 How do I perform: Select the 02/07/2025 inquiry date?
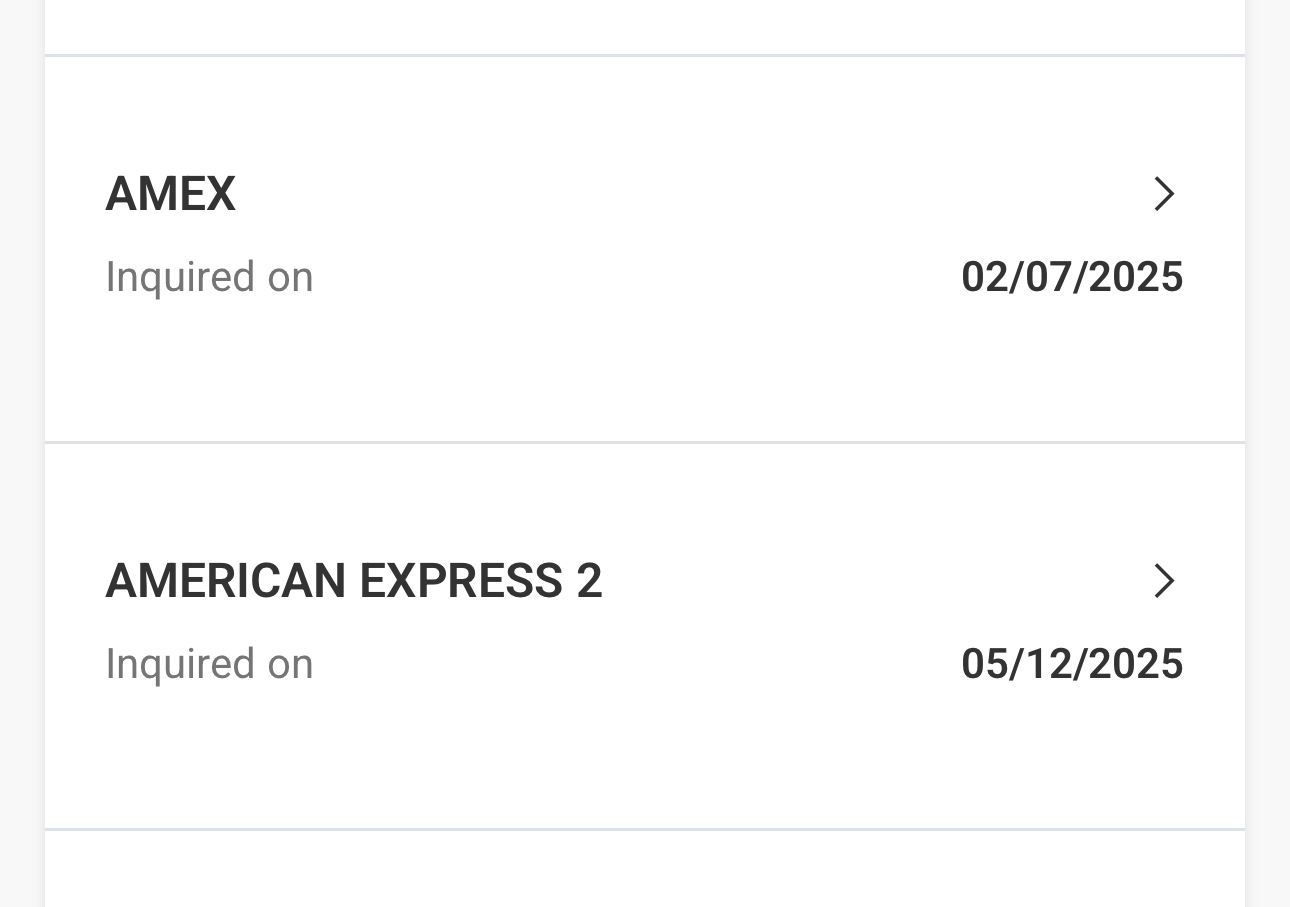(1072, 277)
